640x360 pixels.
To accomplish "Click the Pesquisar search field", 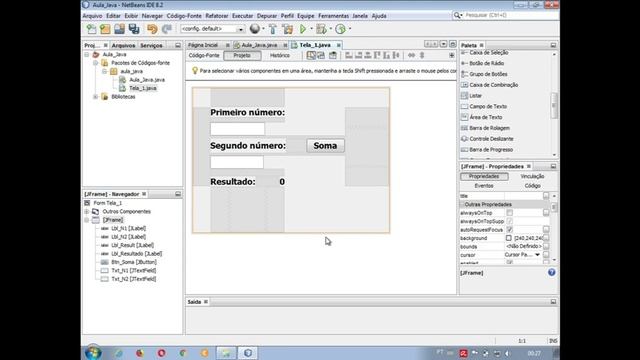I will pos(511,15).
